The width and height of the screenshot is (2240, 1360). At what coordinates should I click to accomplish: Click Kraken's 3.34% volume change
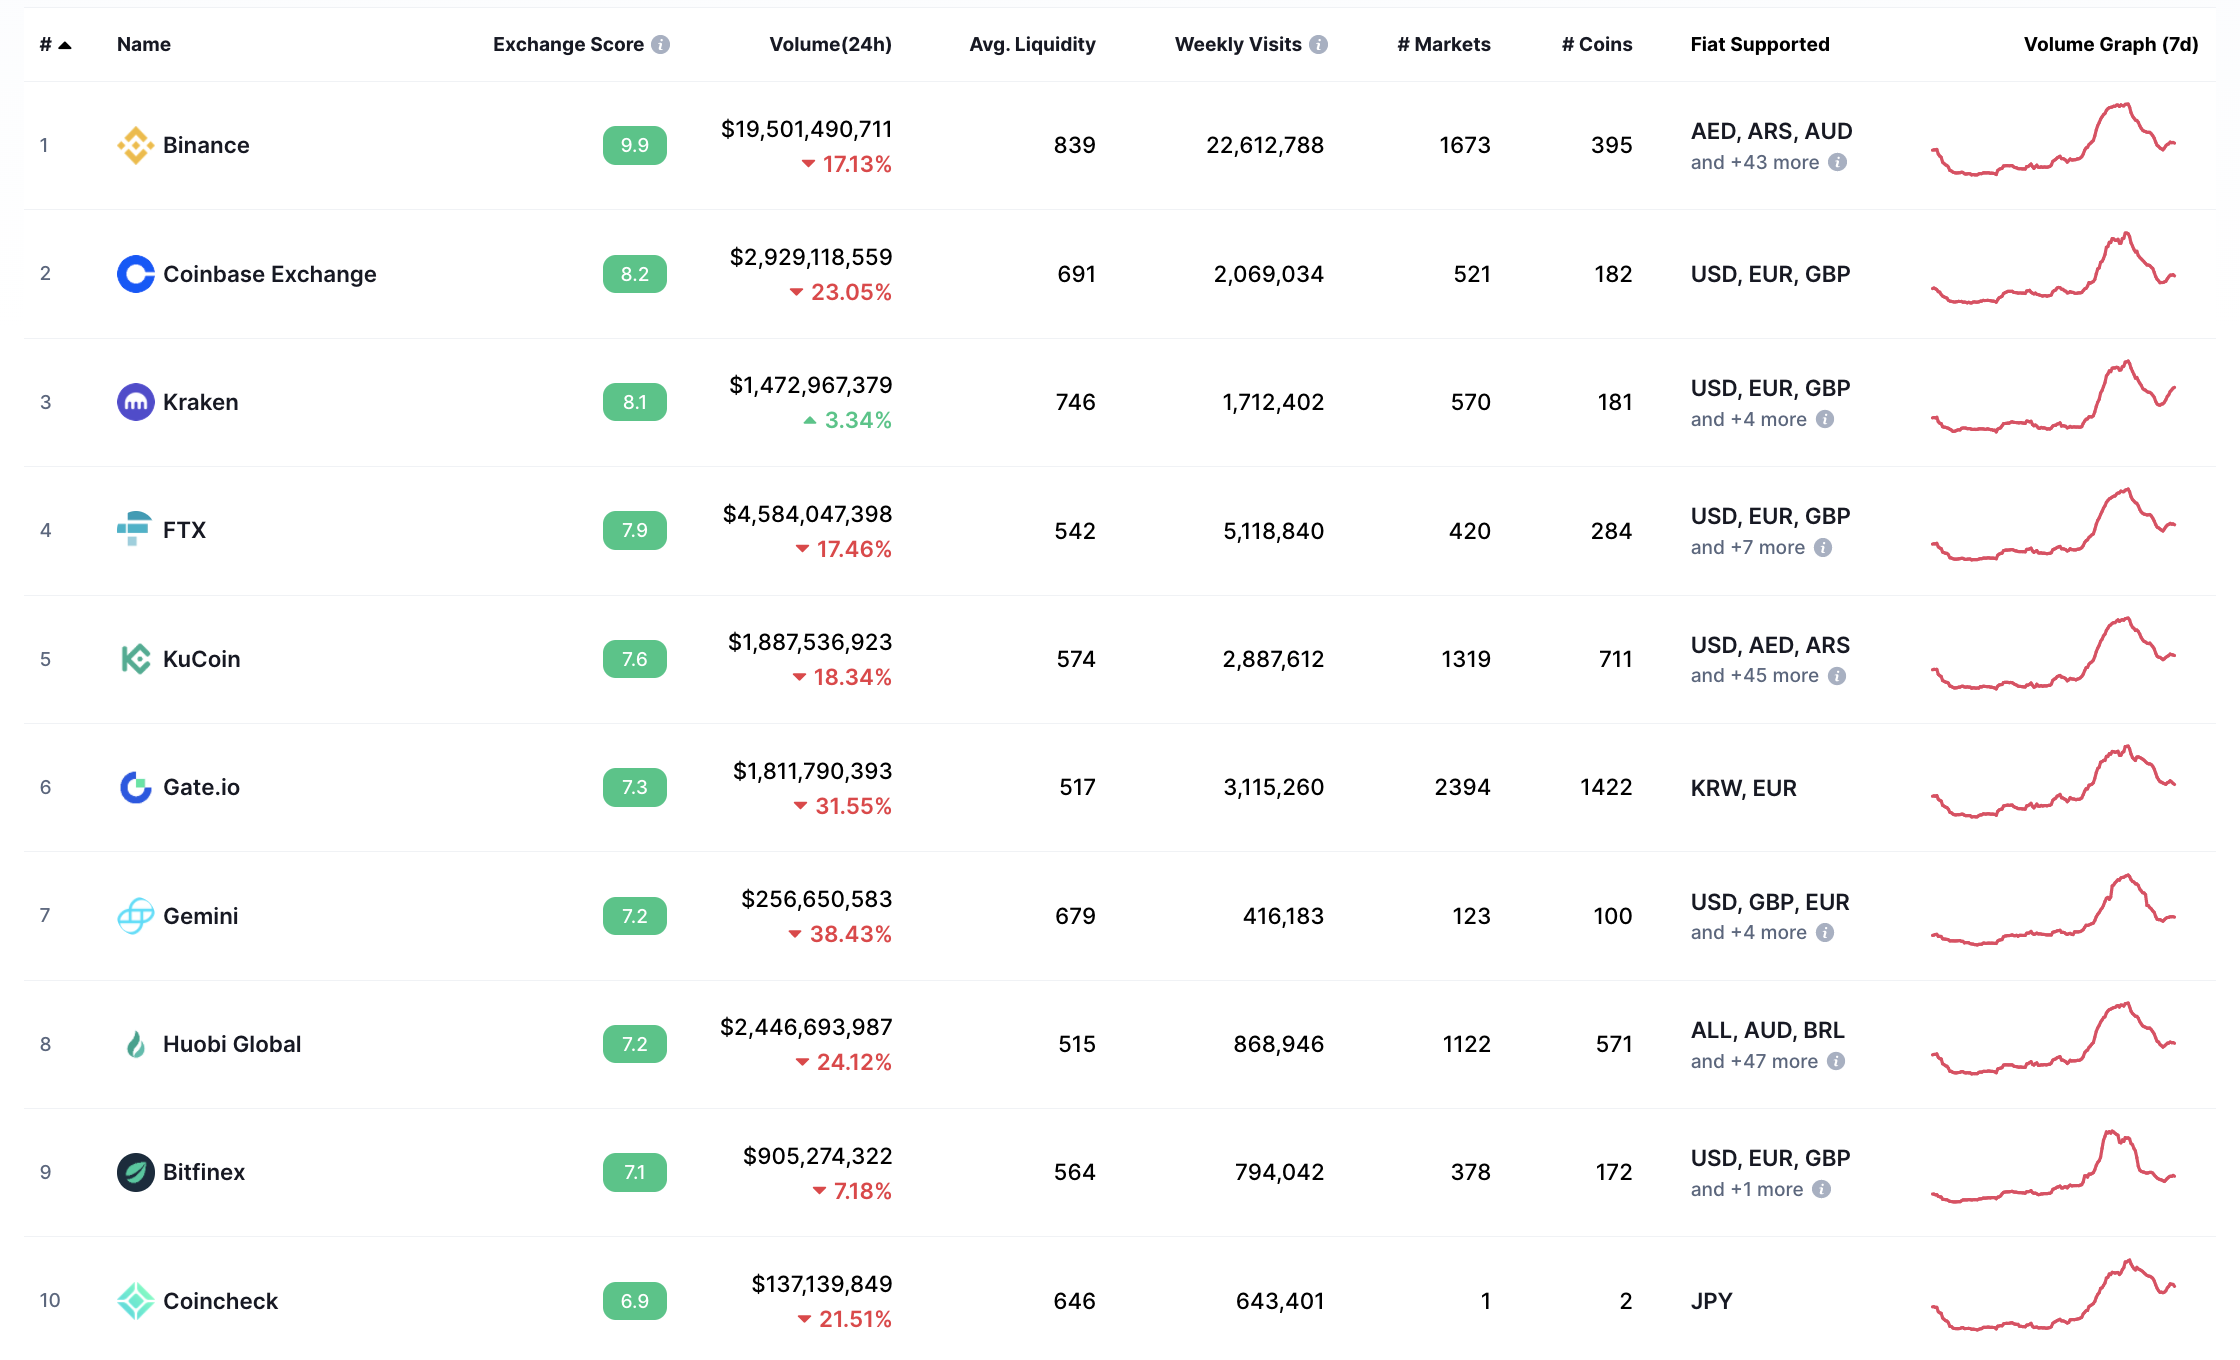click(x=848, y=420)
